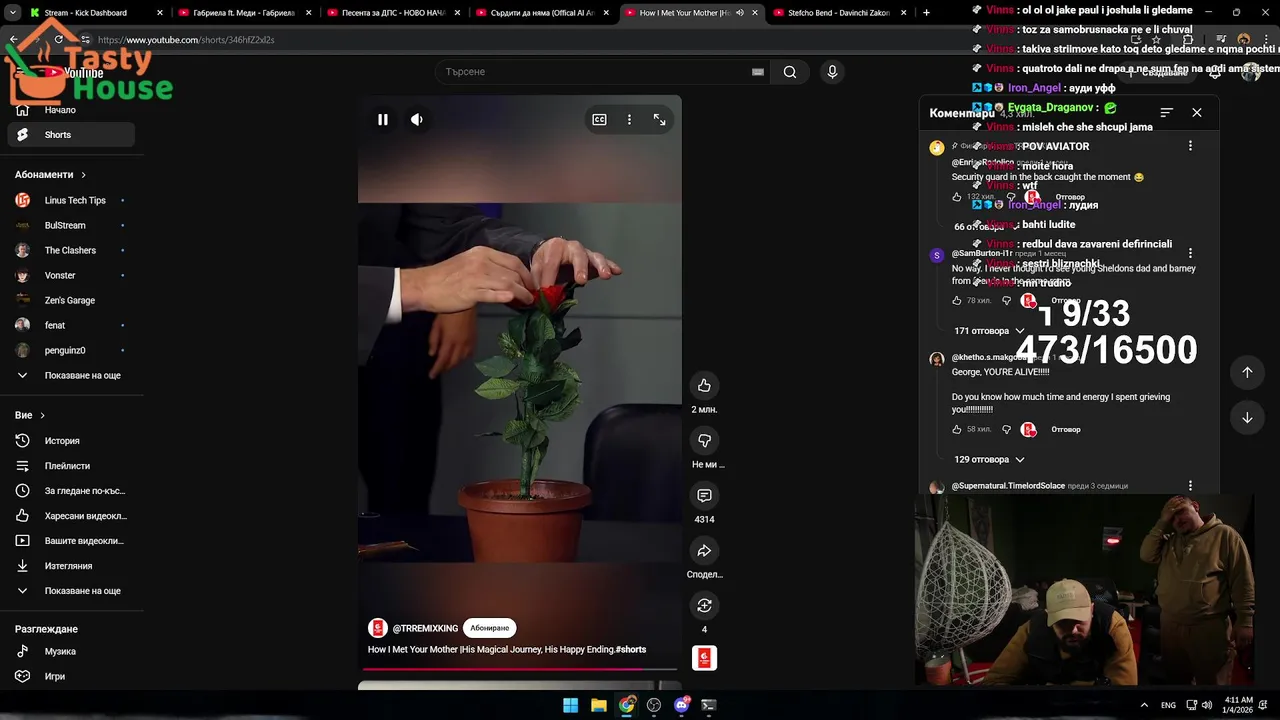Click the magnifier search button
This screenshot has height=720, width=1280.
tap(790, 72)
